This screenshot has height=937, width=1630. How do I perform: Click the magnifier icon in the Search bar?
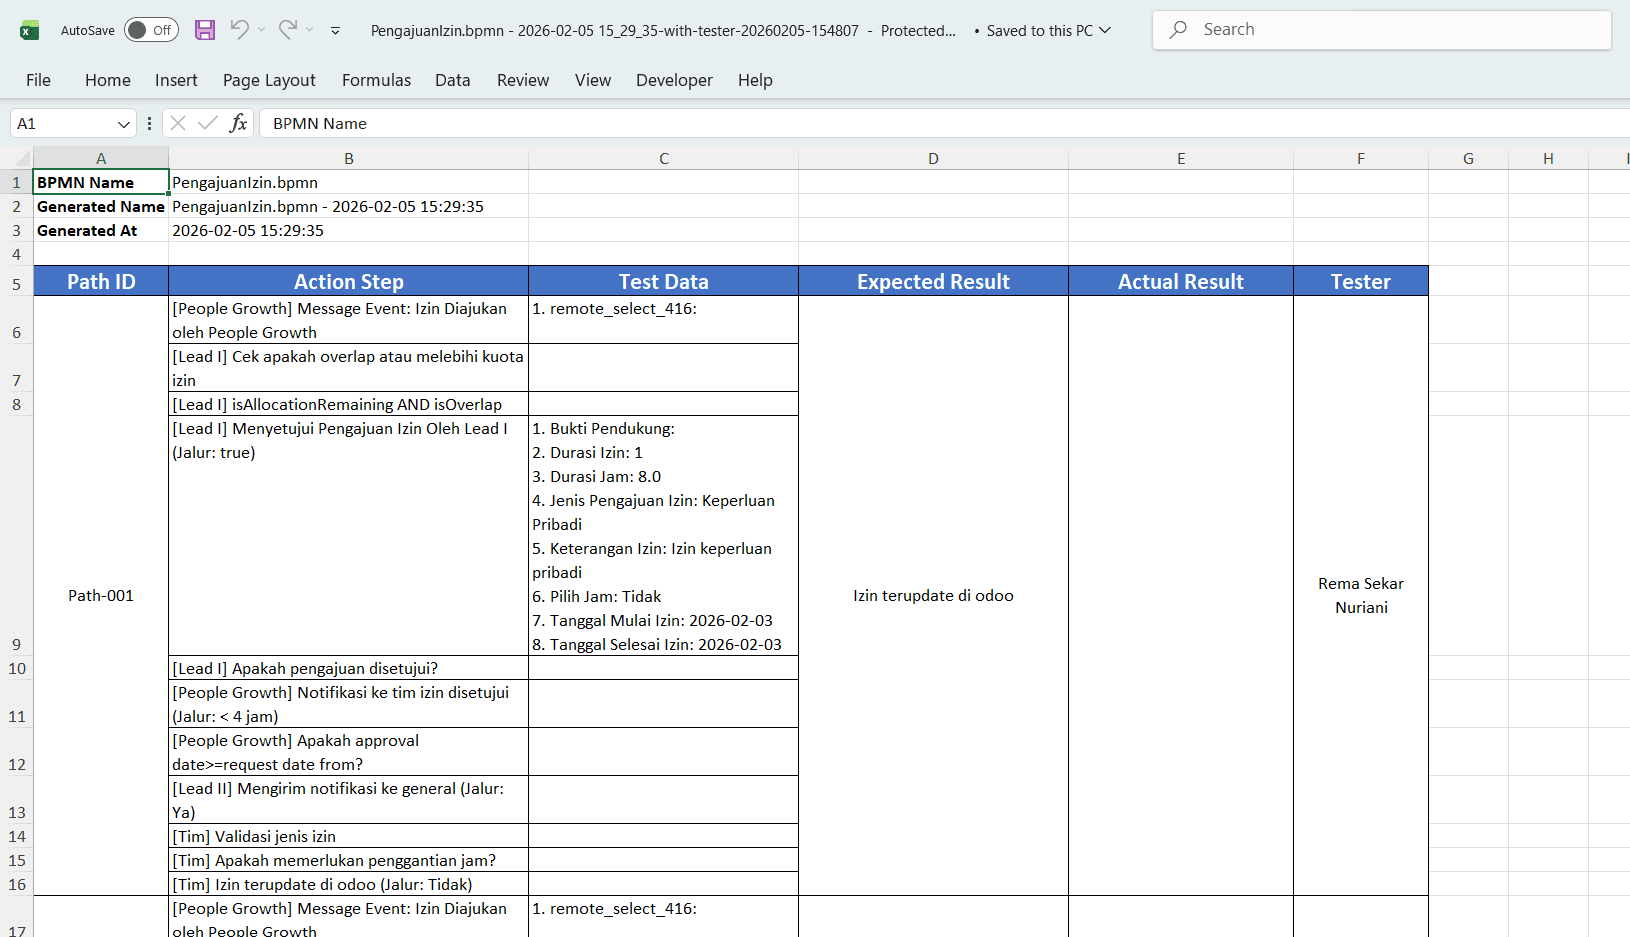(1180, 29)
